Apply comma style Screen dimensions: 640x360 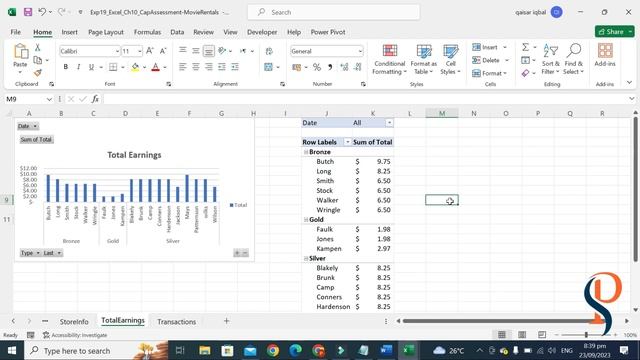click(330, 67)
